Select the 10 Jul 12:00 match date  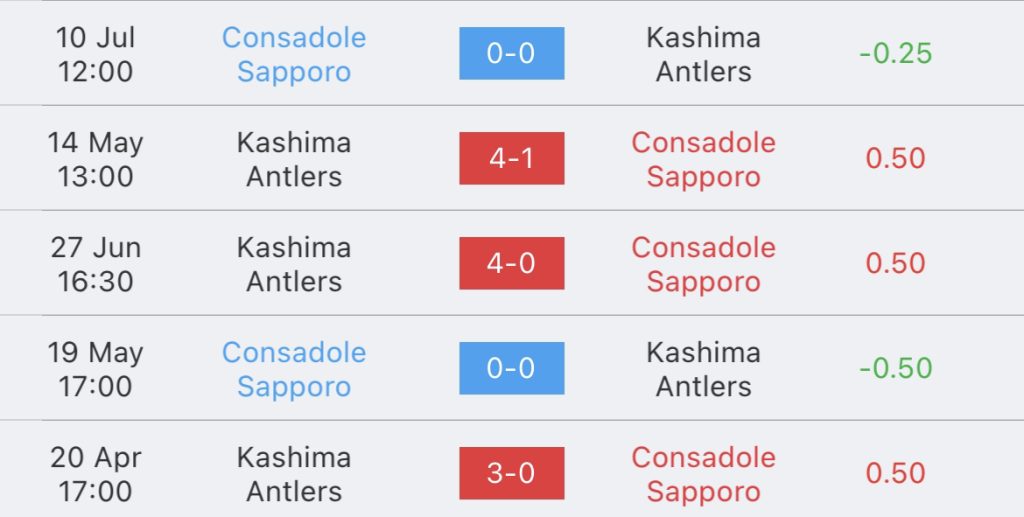[95, 54]
